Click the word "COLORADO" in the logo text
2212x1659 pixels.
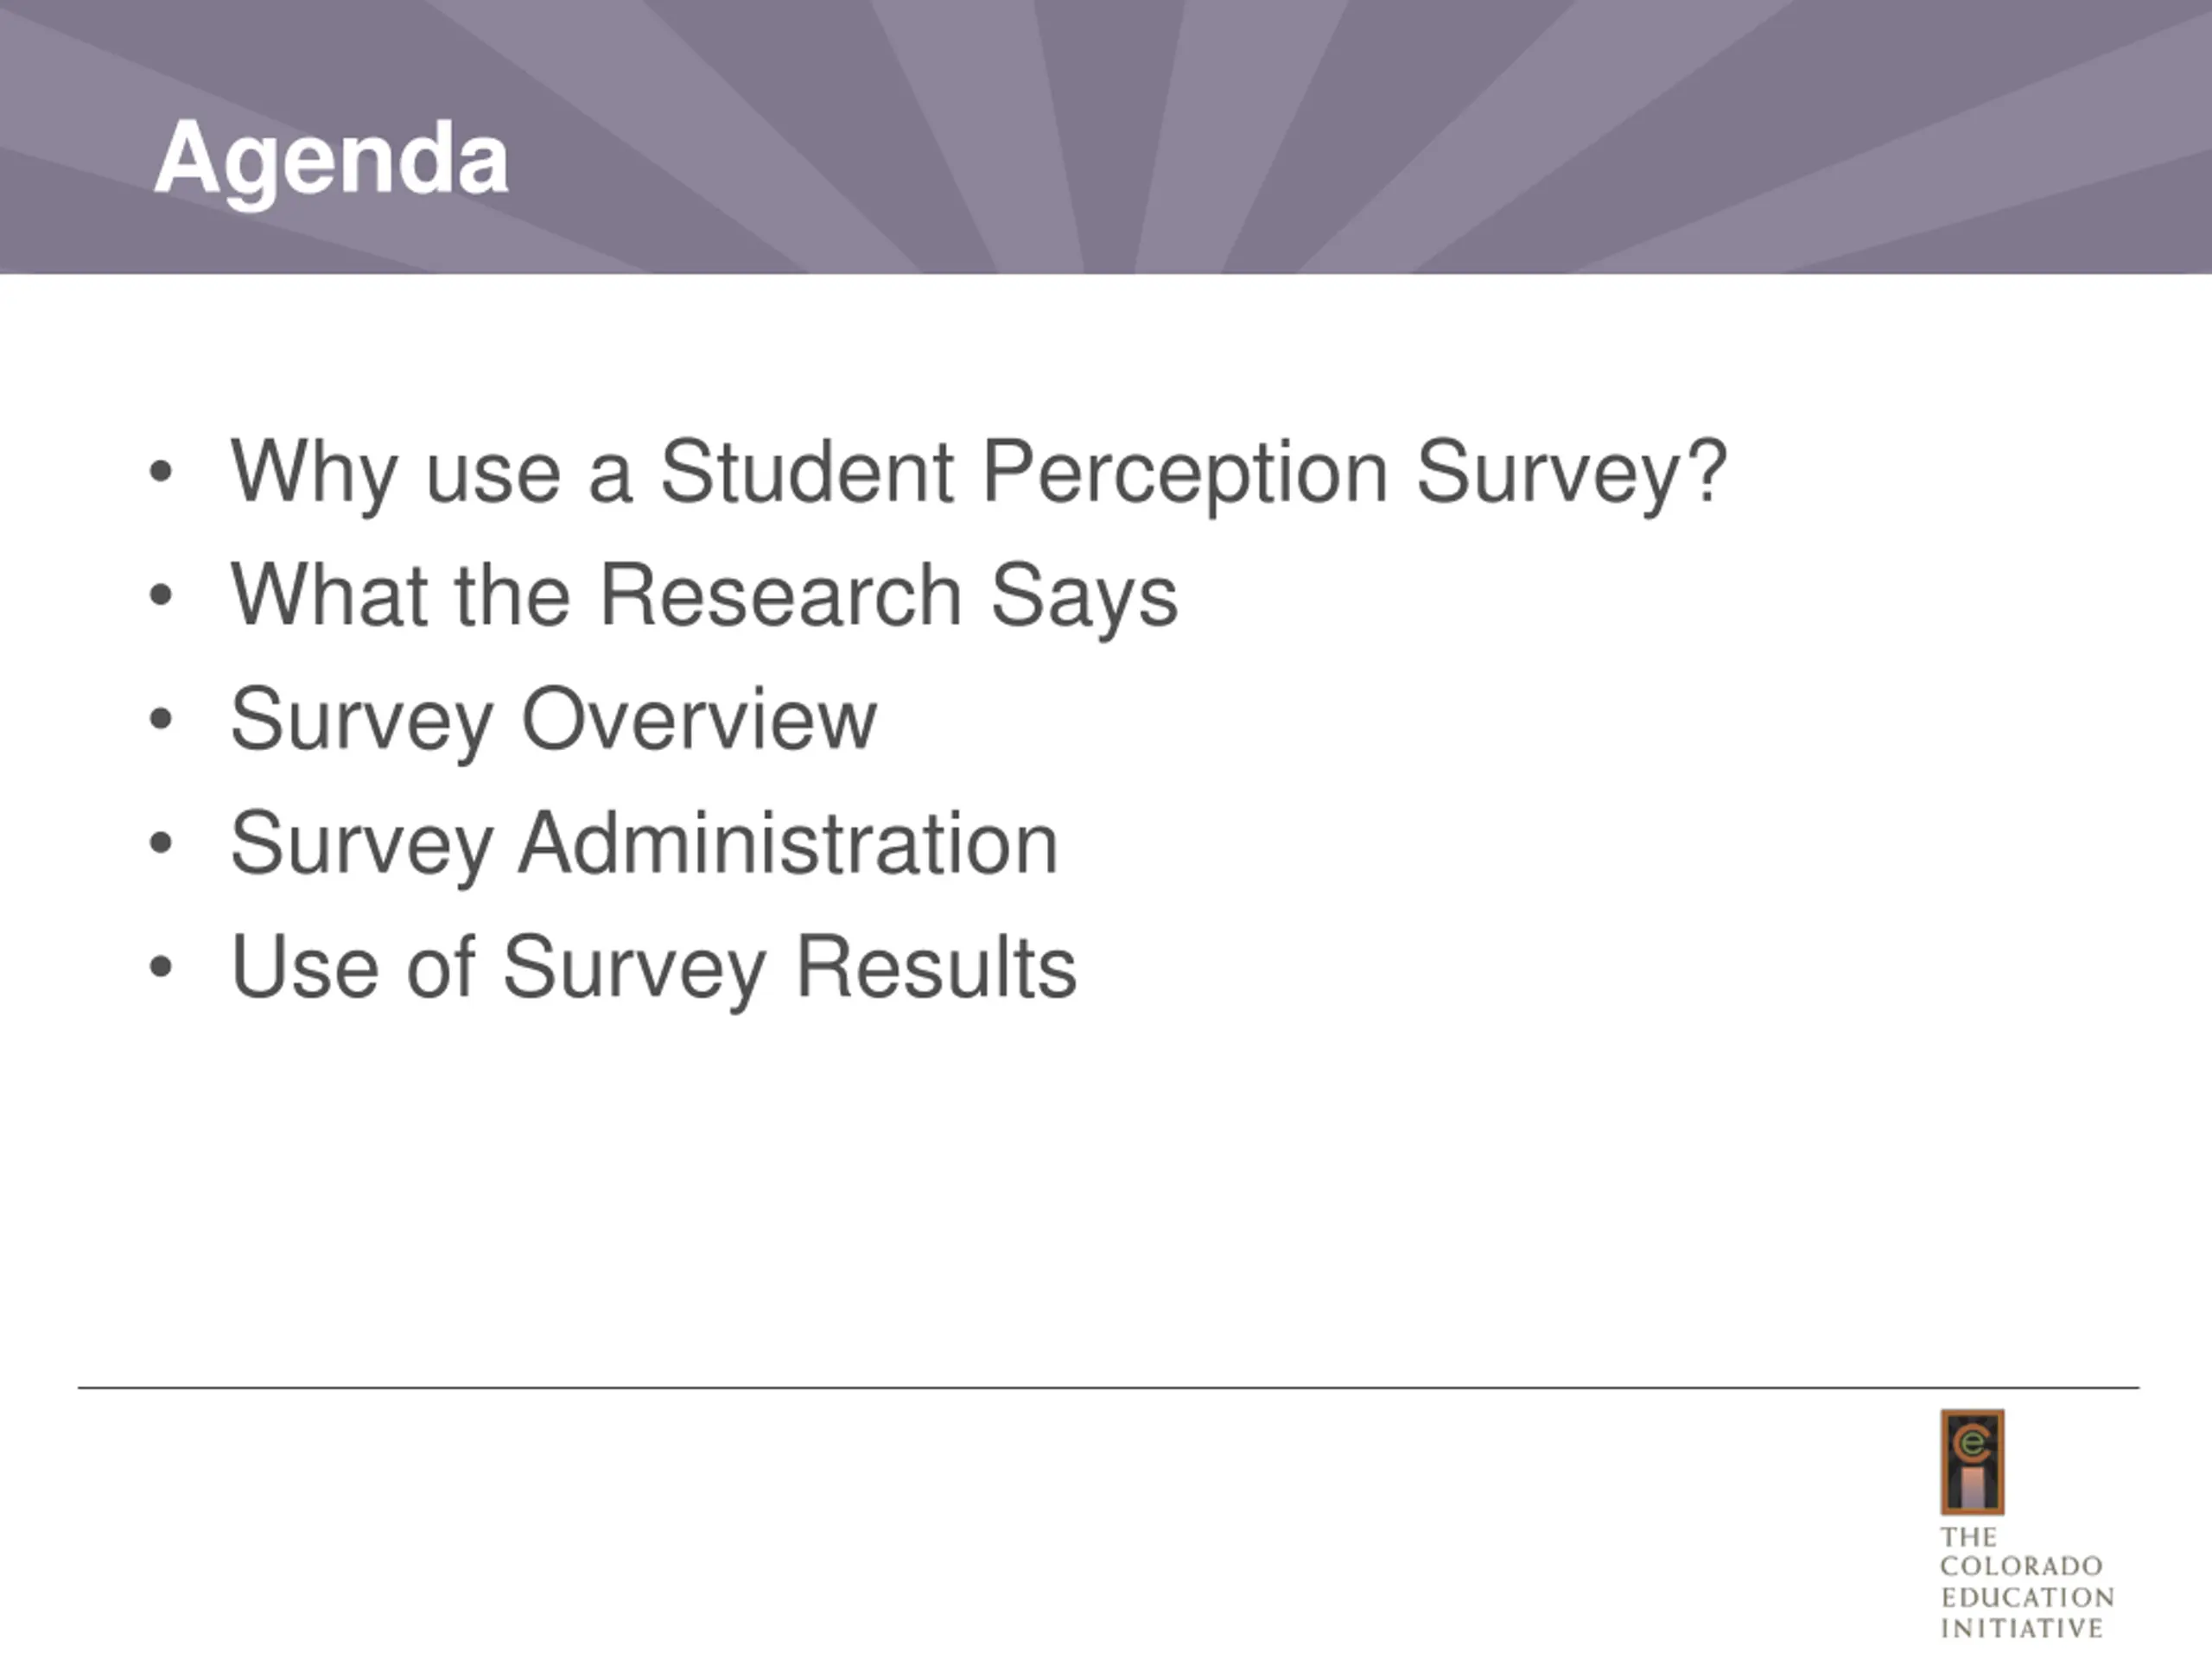2021,1566
